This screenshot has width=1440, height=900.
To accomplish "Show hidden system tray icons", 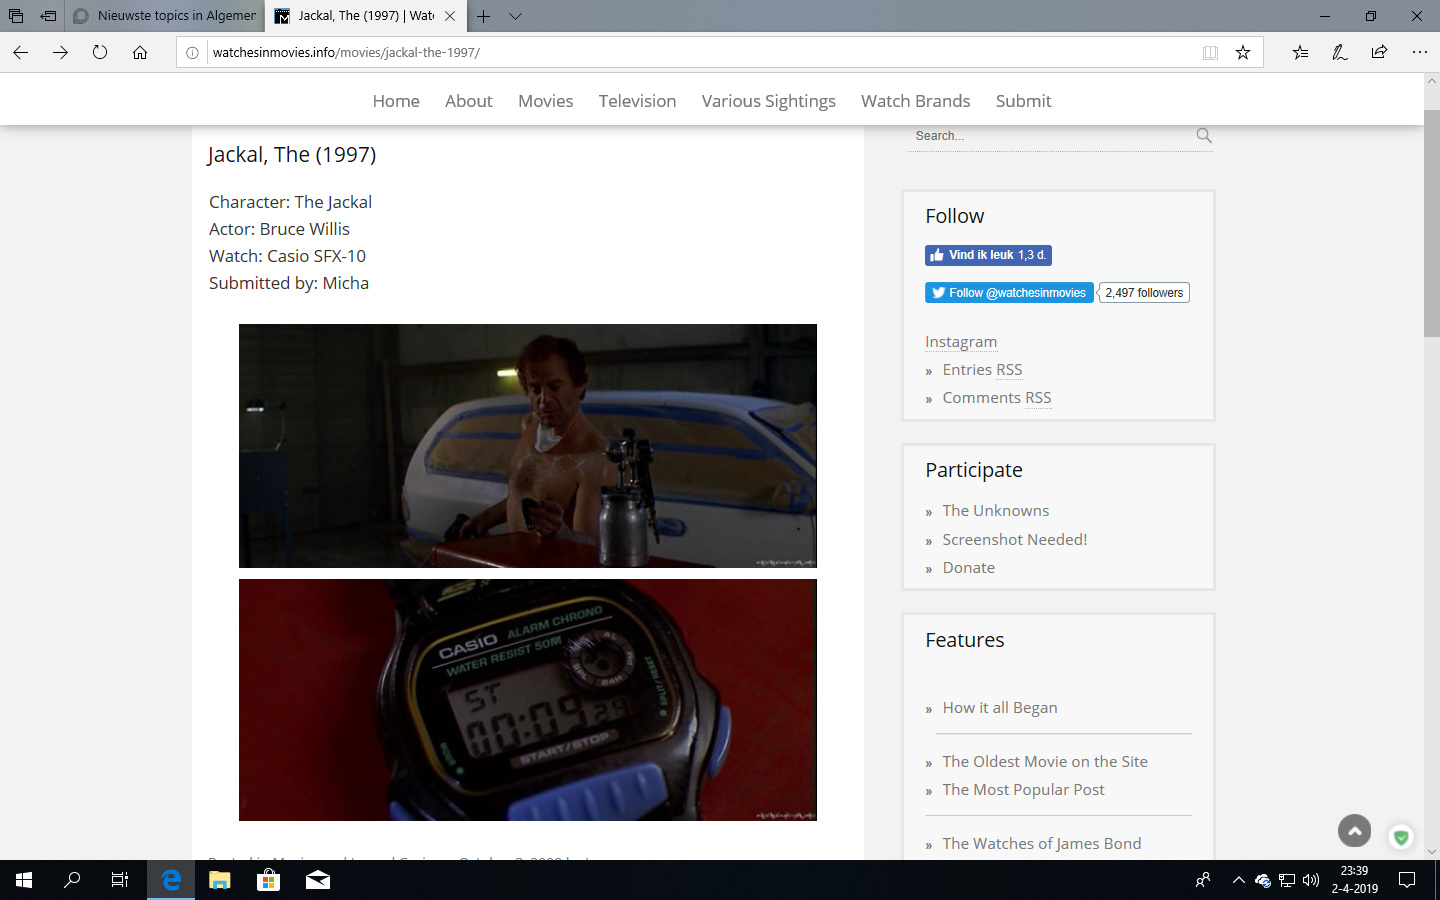I will (x=1238, y=880).
